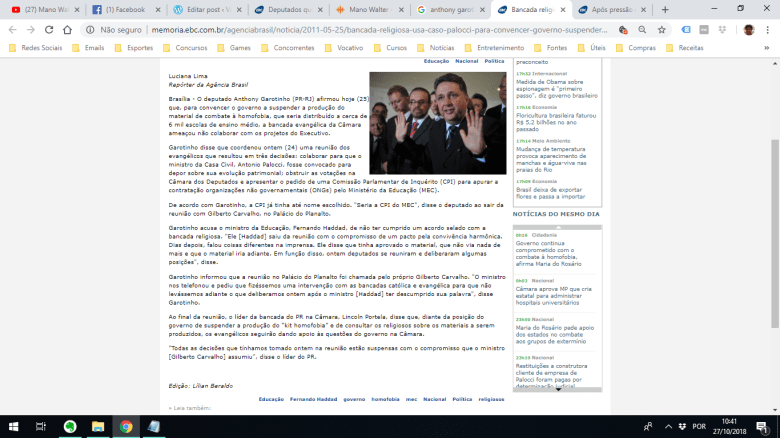Switch to the Facebook tab
This screenshot has height=438, width=780.
tap(121, 9)
